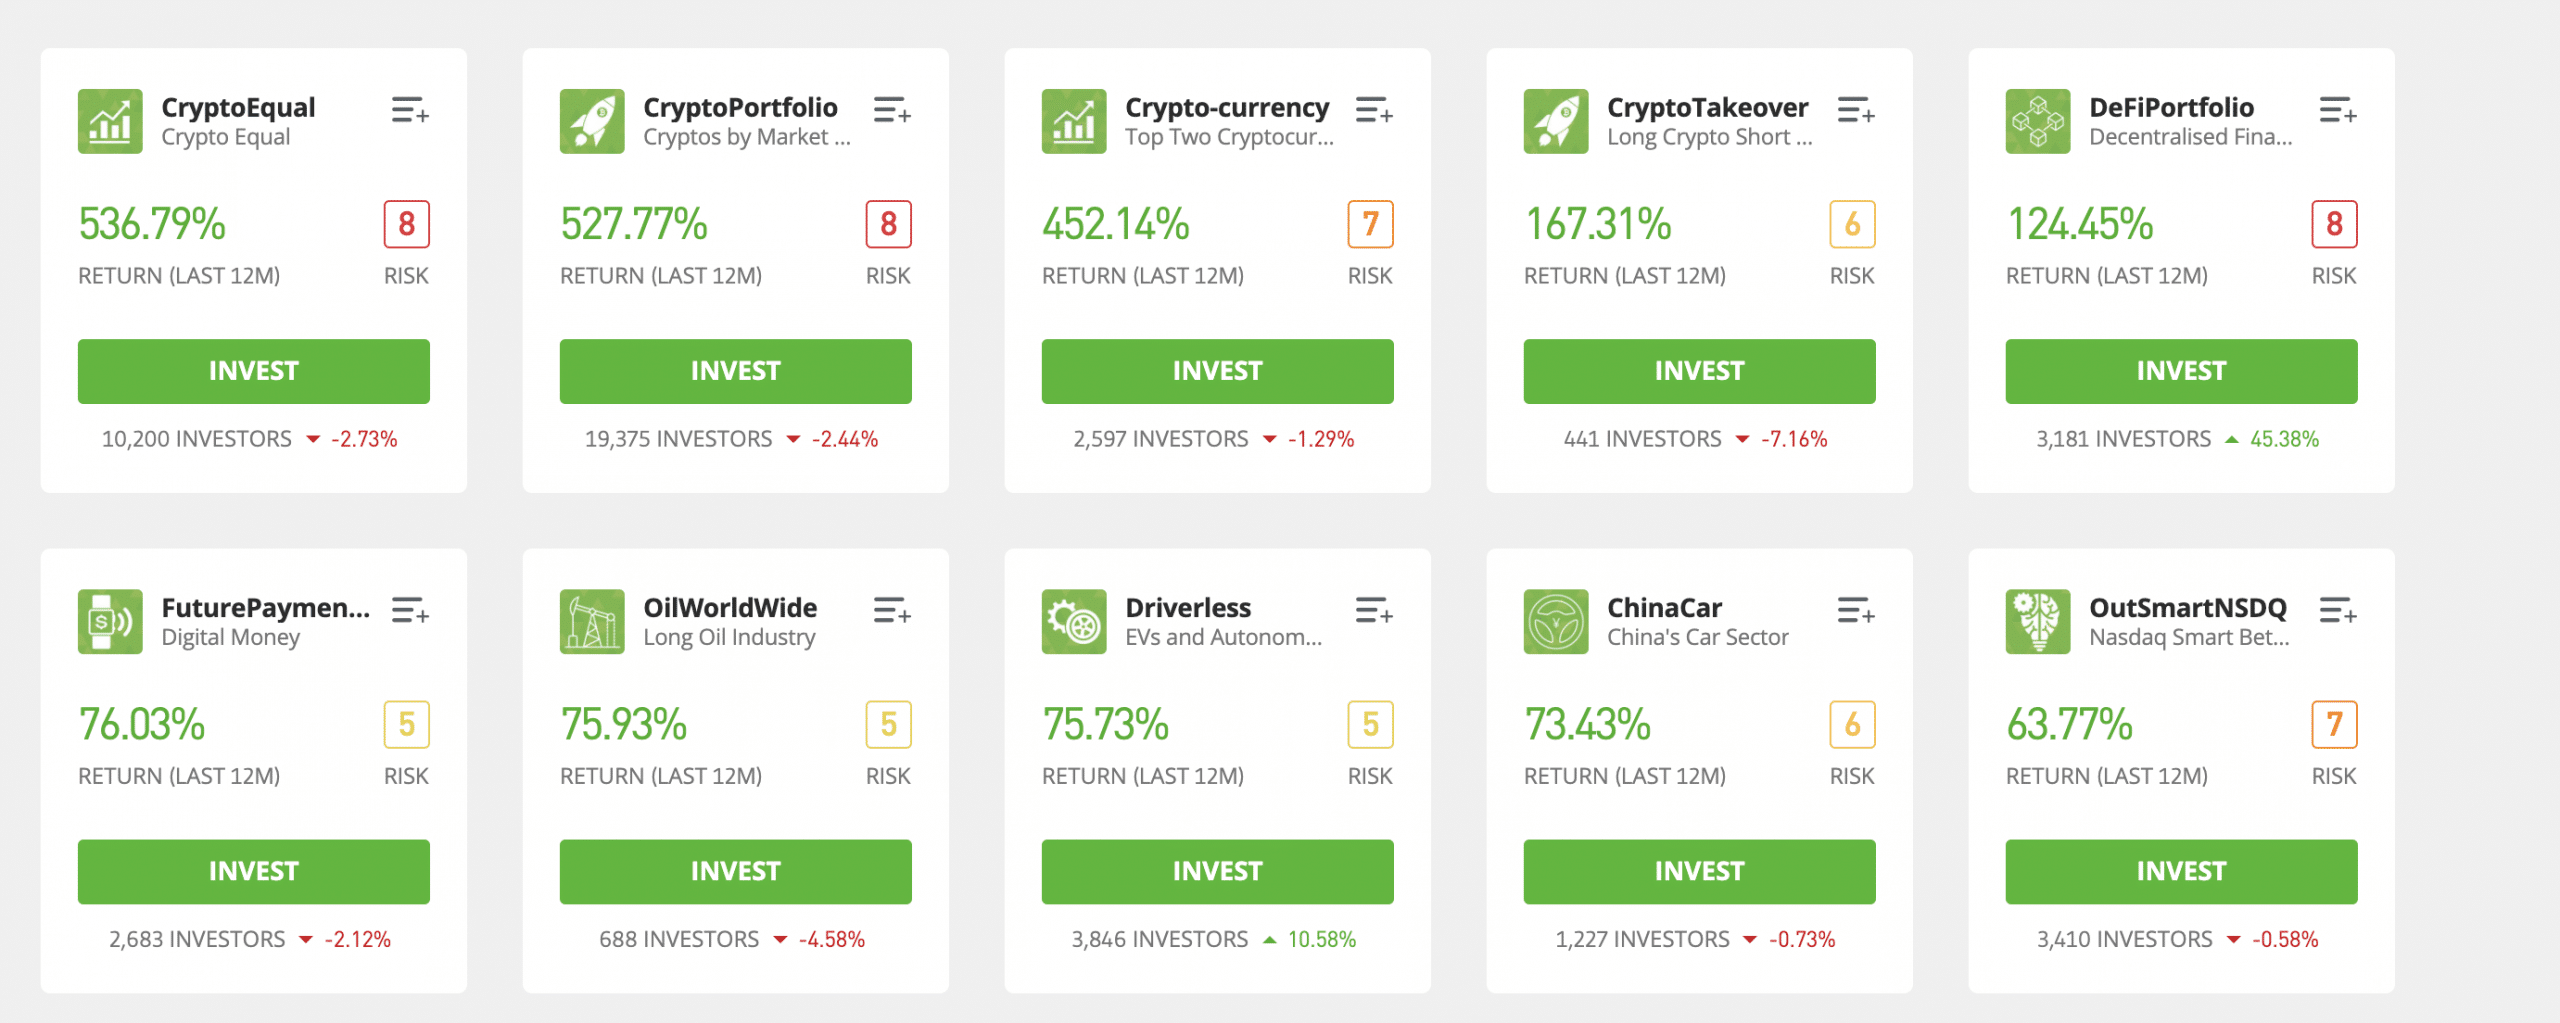Add CryptoEqual to watchlist

(410, 110)
